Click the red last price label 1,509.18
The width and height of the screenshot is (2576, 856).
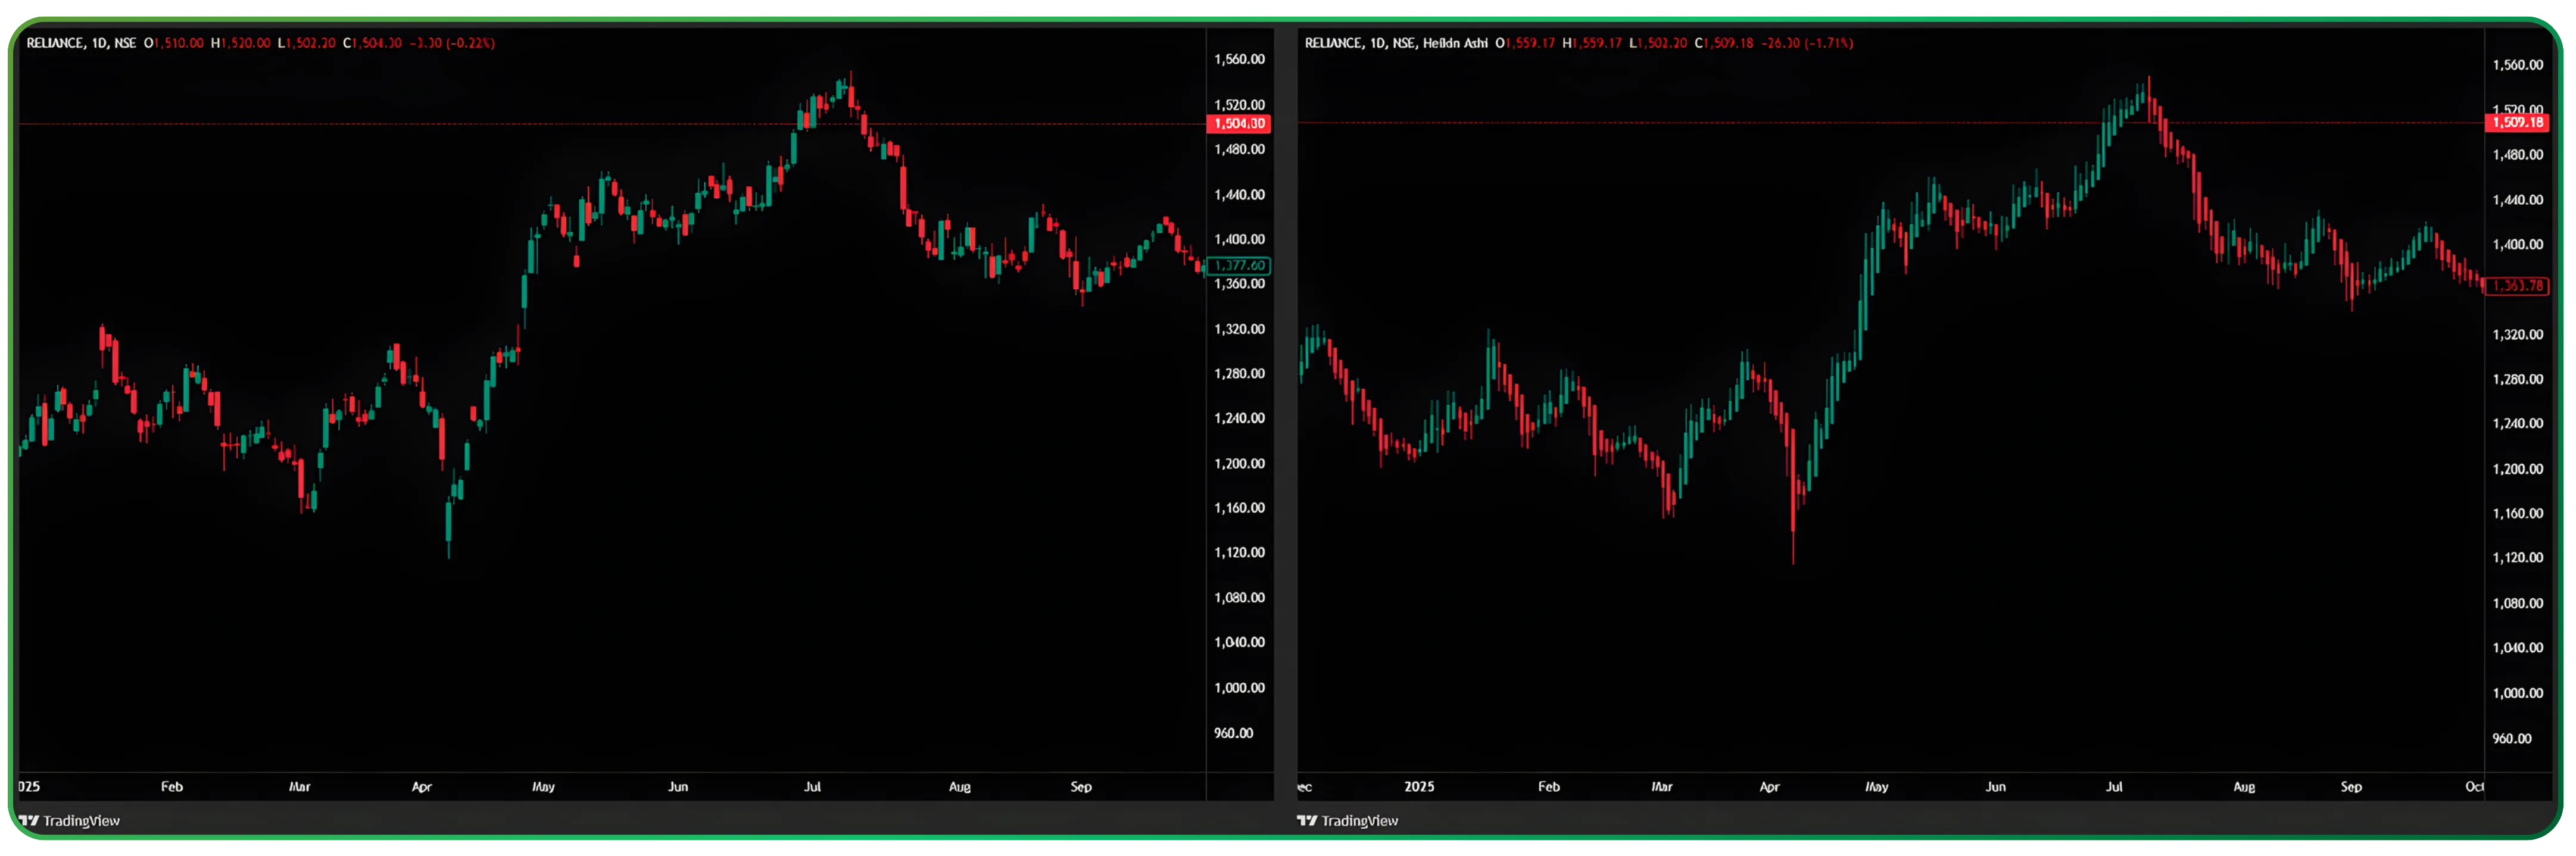pos(2518,122)
